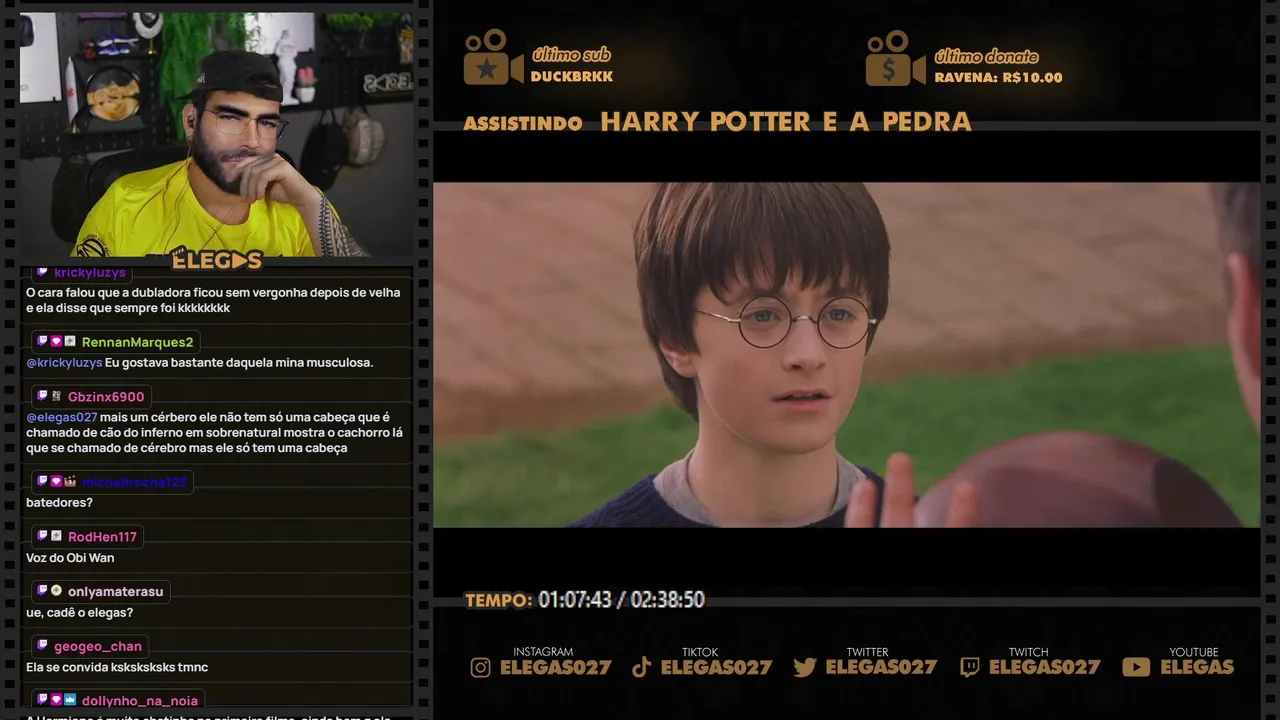Click the streamer webcam feed
1280x720 pixels.
(x=216, y=134)
